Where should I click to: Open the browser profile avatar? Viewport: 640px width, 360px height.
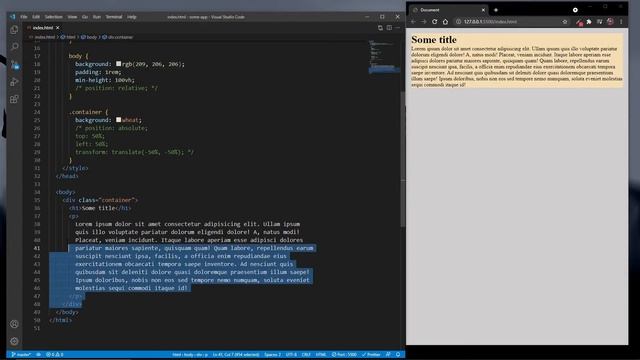click(610, 22)
